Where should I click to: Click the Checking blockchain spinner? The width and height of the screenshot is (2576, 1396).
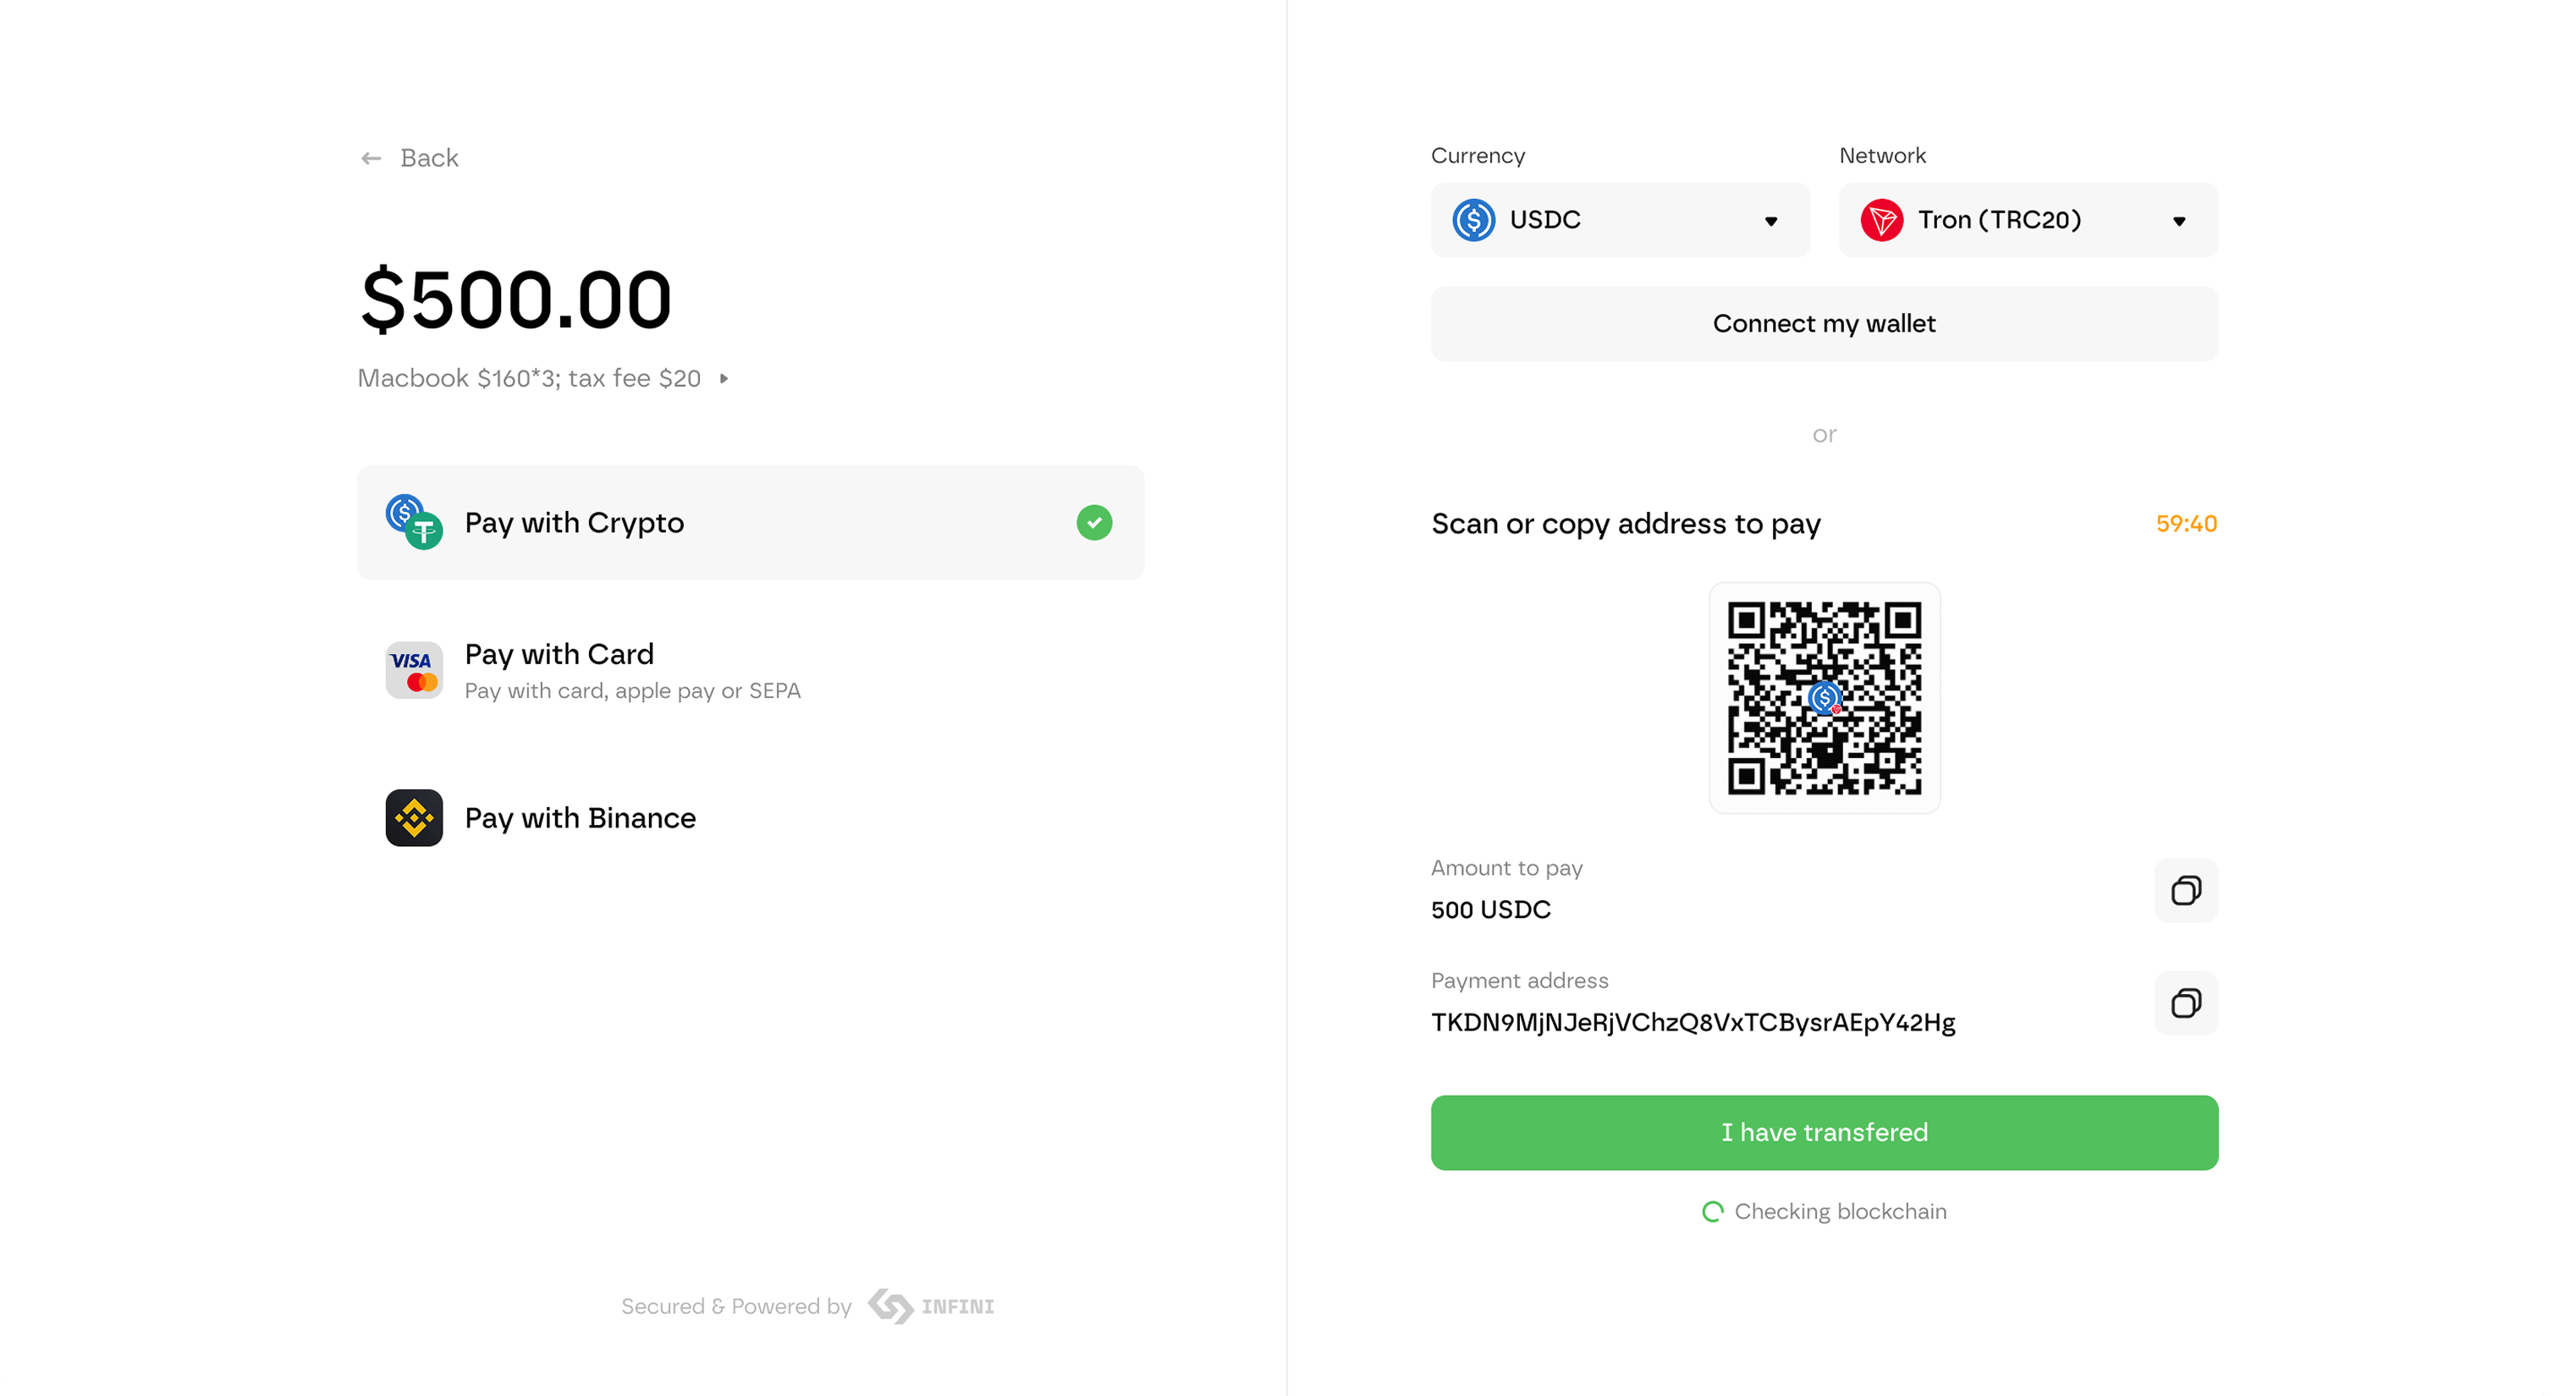(x=1712, y=1212)
